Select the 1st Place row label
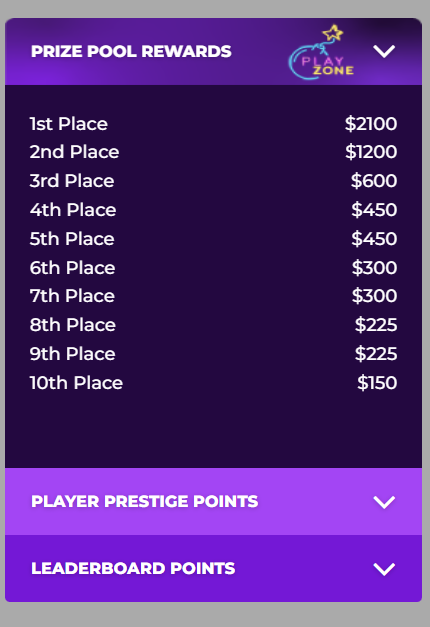The height and width of the screenshot is (627, 430). 68,124
